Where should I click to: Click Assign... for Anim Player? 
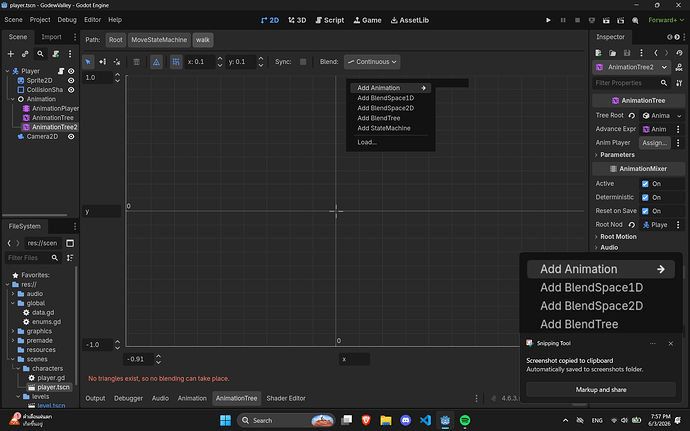pos(654,143)
